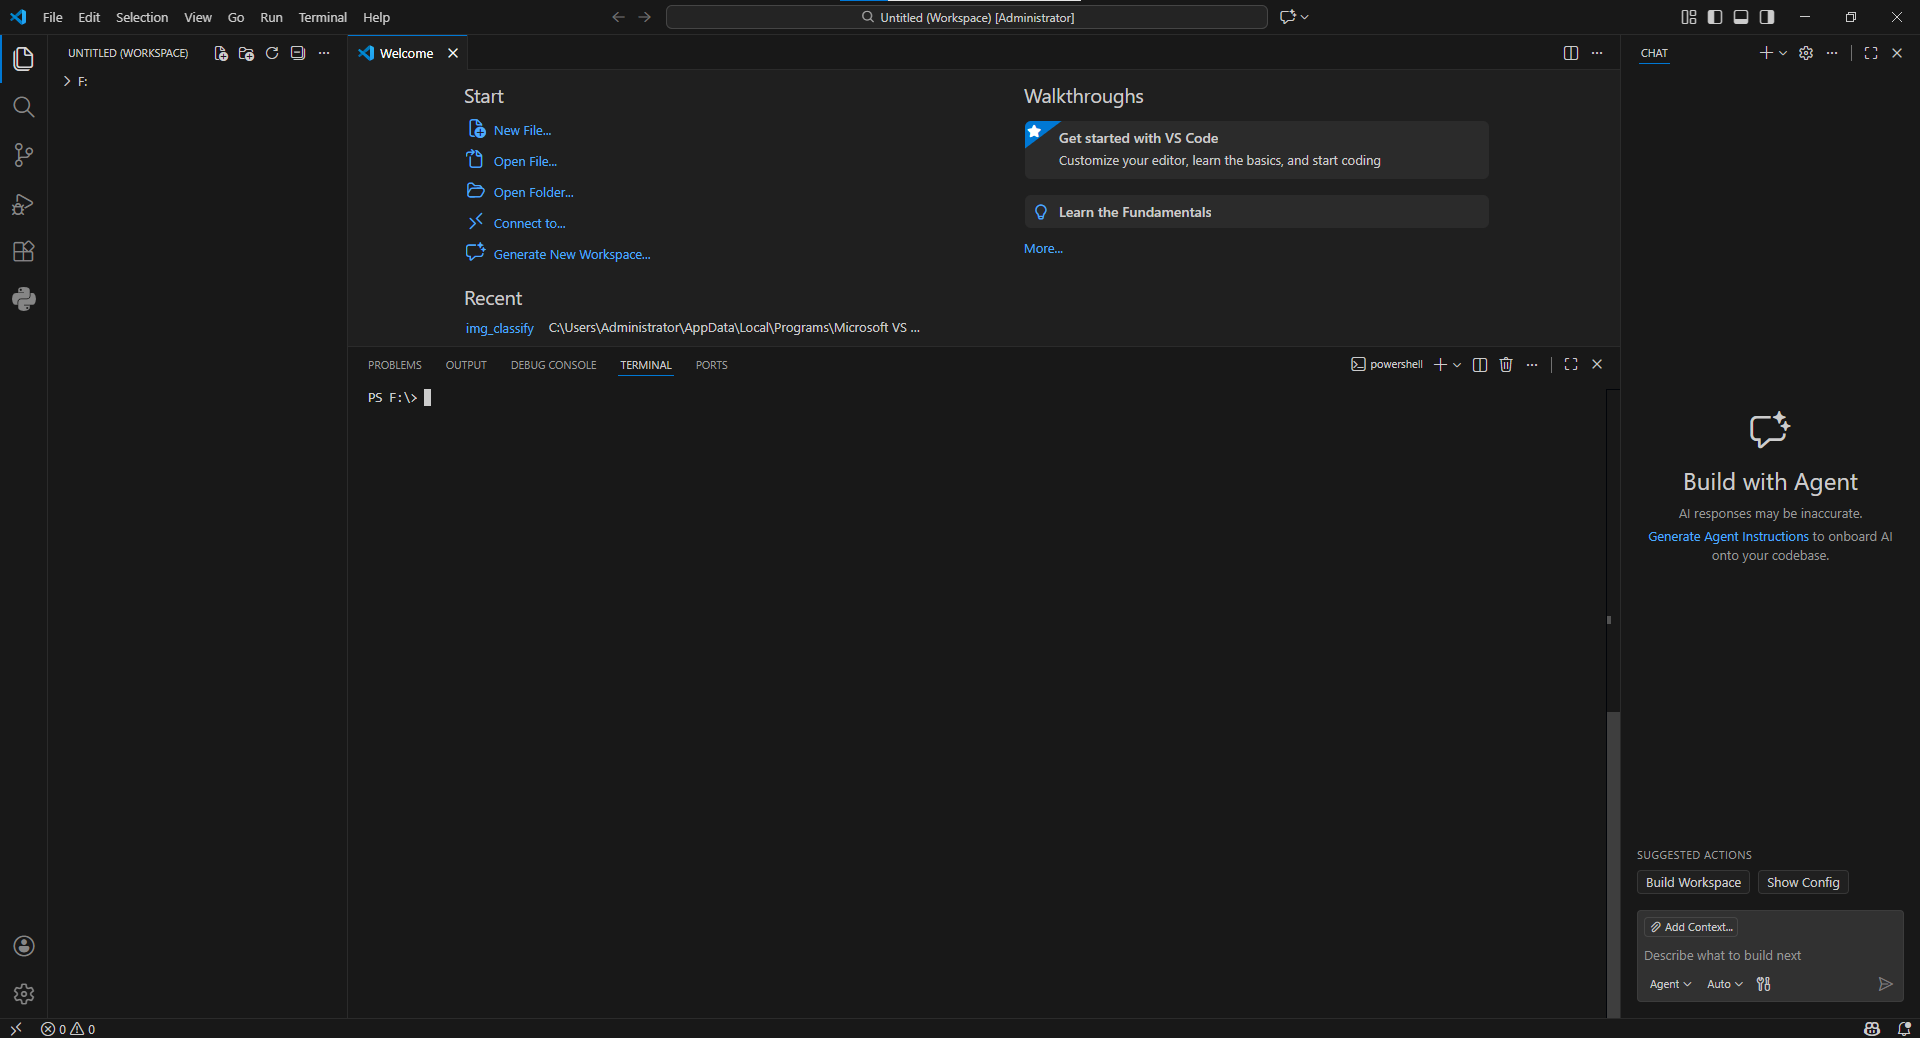Click the terminal scrollbar thumb

pyautogui.click(x=1613, y=864)
